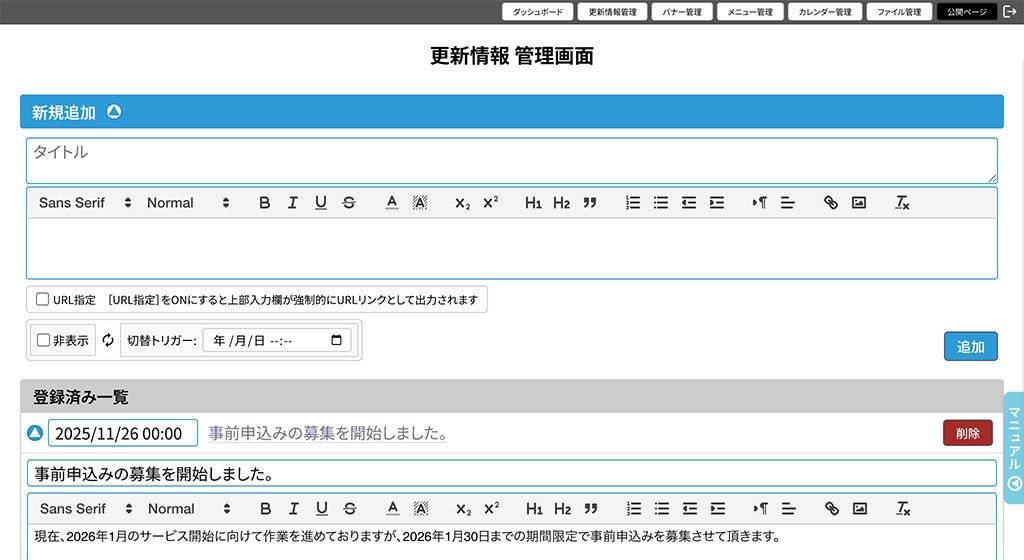Apply Heading 2 in new entry toolbar
This screenshot has height=560, width=1024.
tap(562, 203)
